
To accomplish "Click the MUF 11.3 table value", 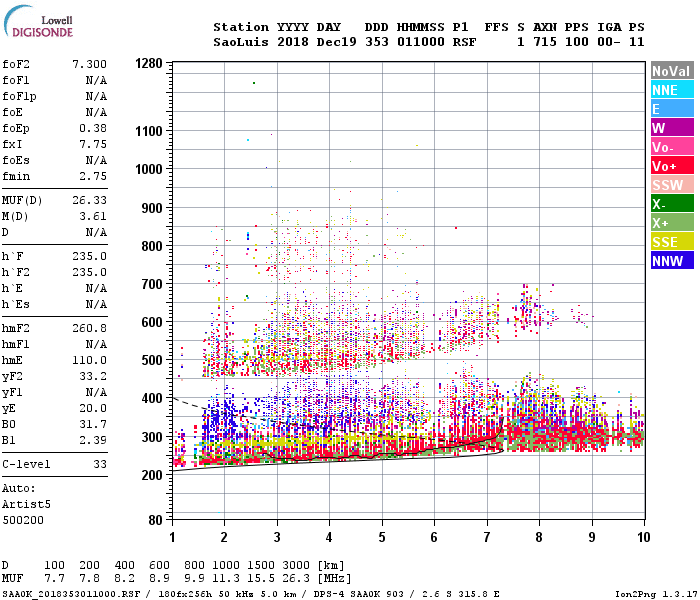I will pos(225,579).
